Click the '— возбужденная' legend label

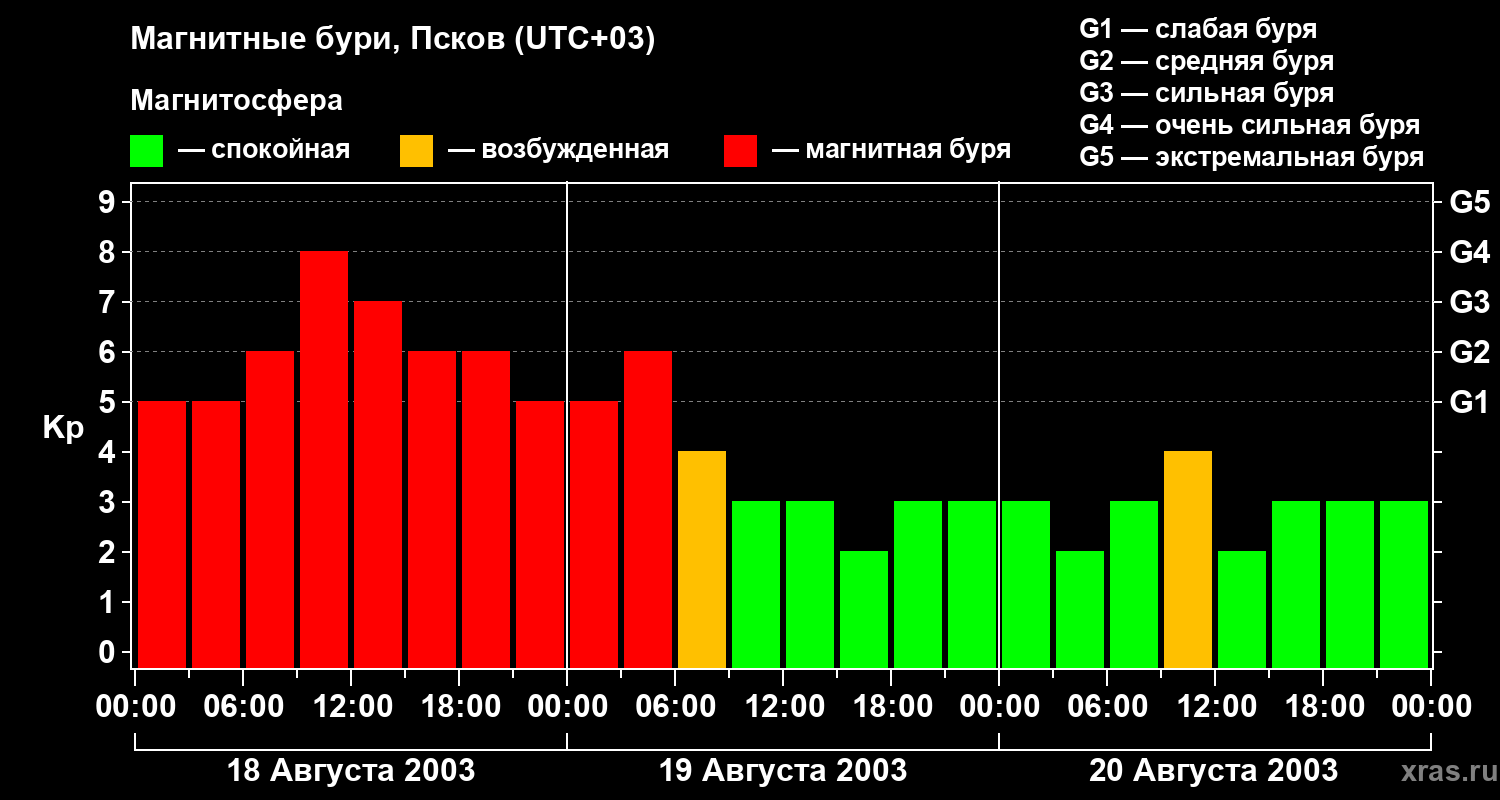[x=558, y=150]
